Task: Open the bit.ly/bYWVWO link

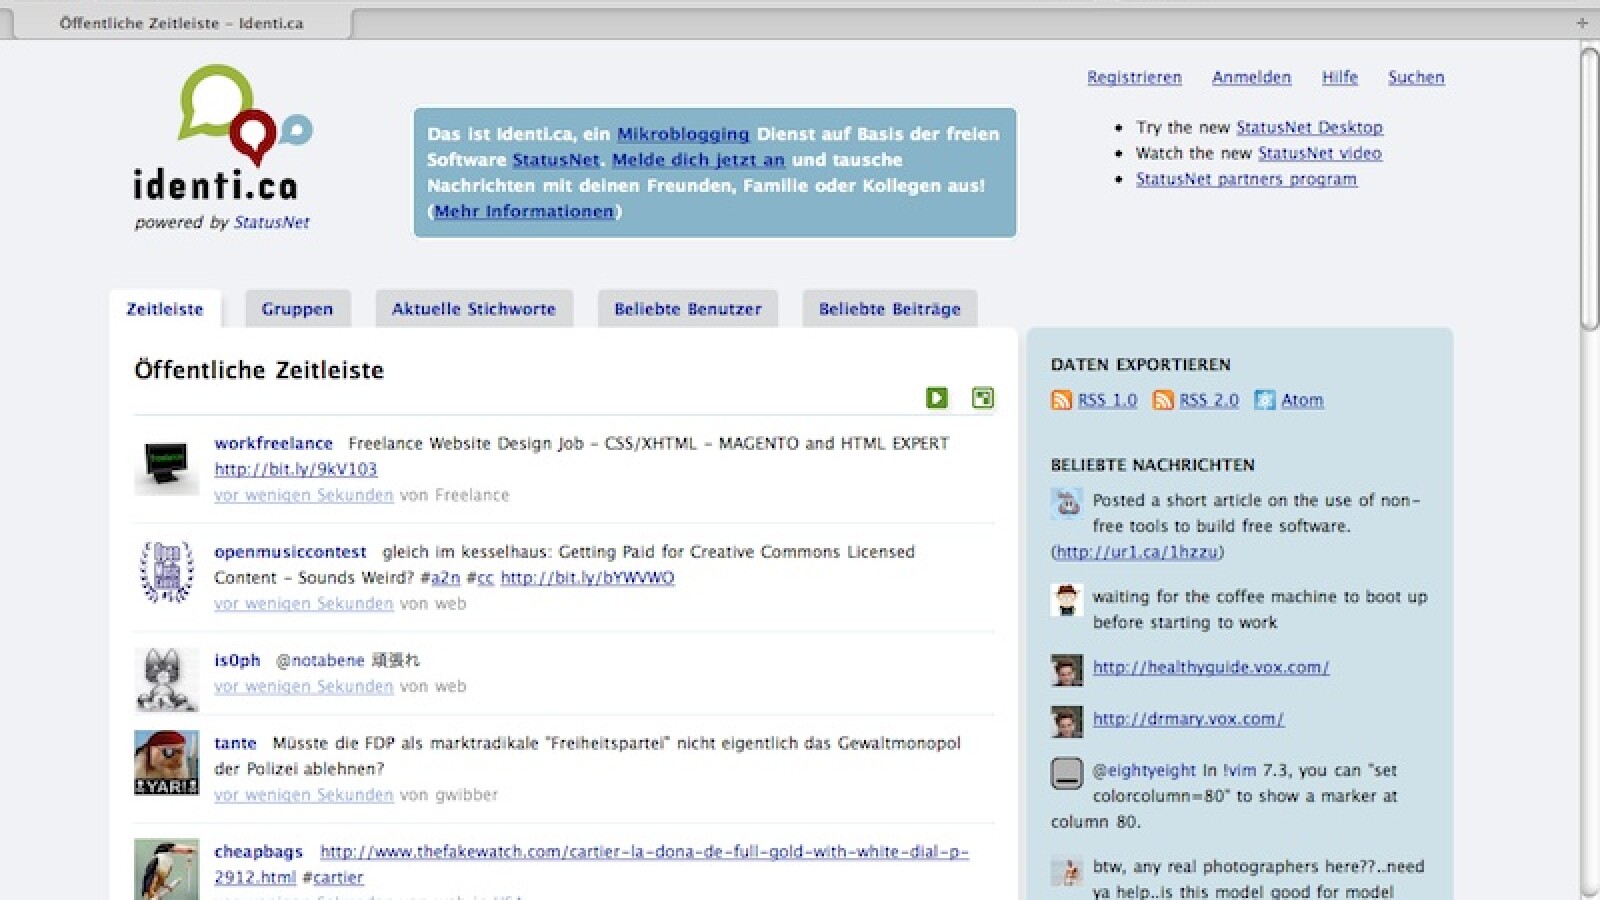Action: [587, 578]
